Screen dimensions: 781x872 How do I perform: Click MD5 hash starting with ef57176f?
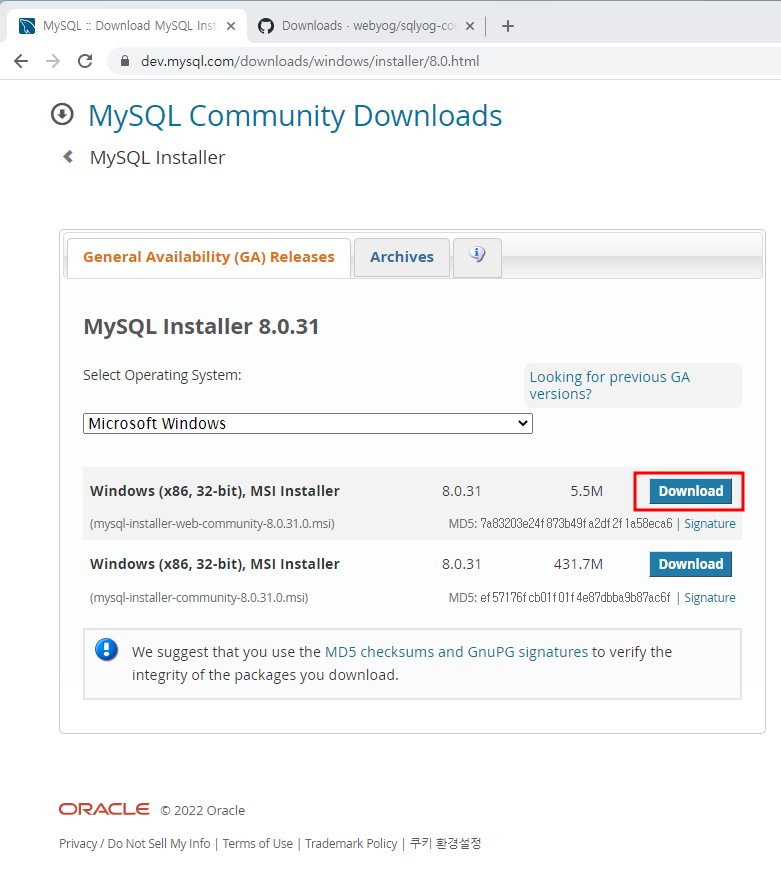pos(575,598)
